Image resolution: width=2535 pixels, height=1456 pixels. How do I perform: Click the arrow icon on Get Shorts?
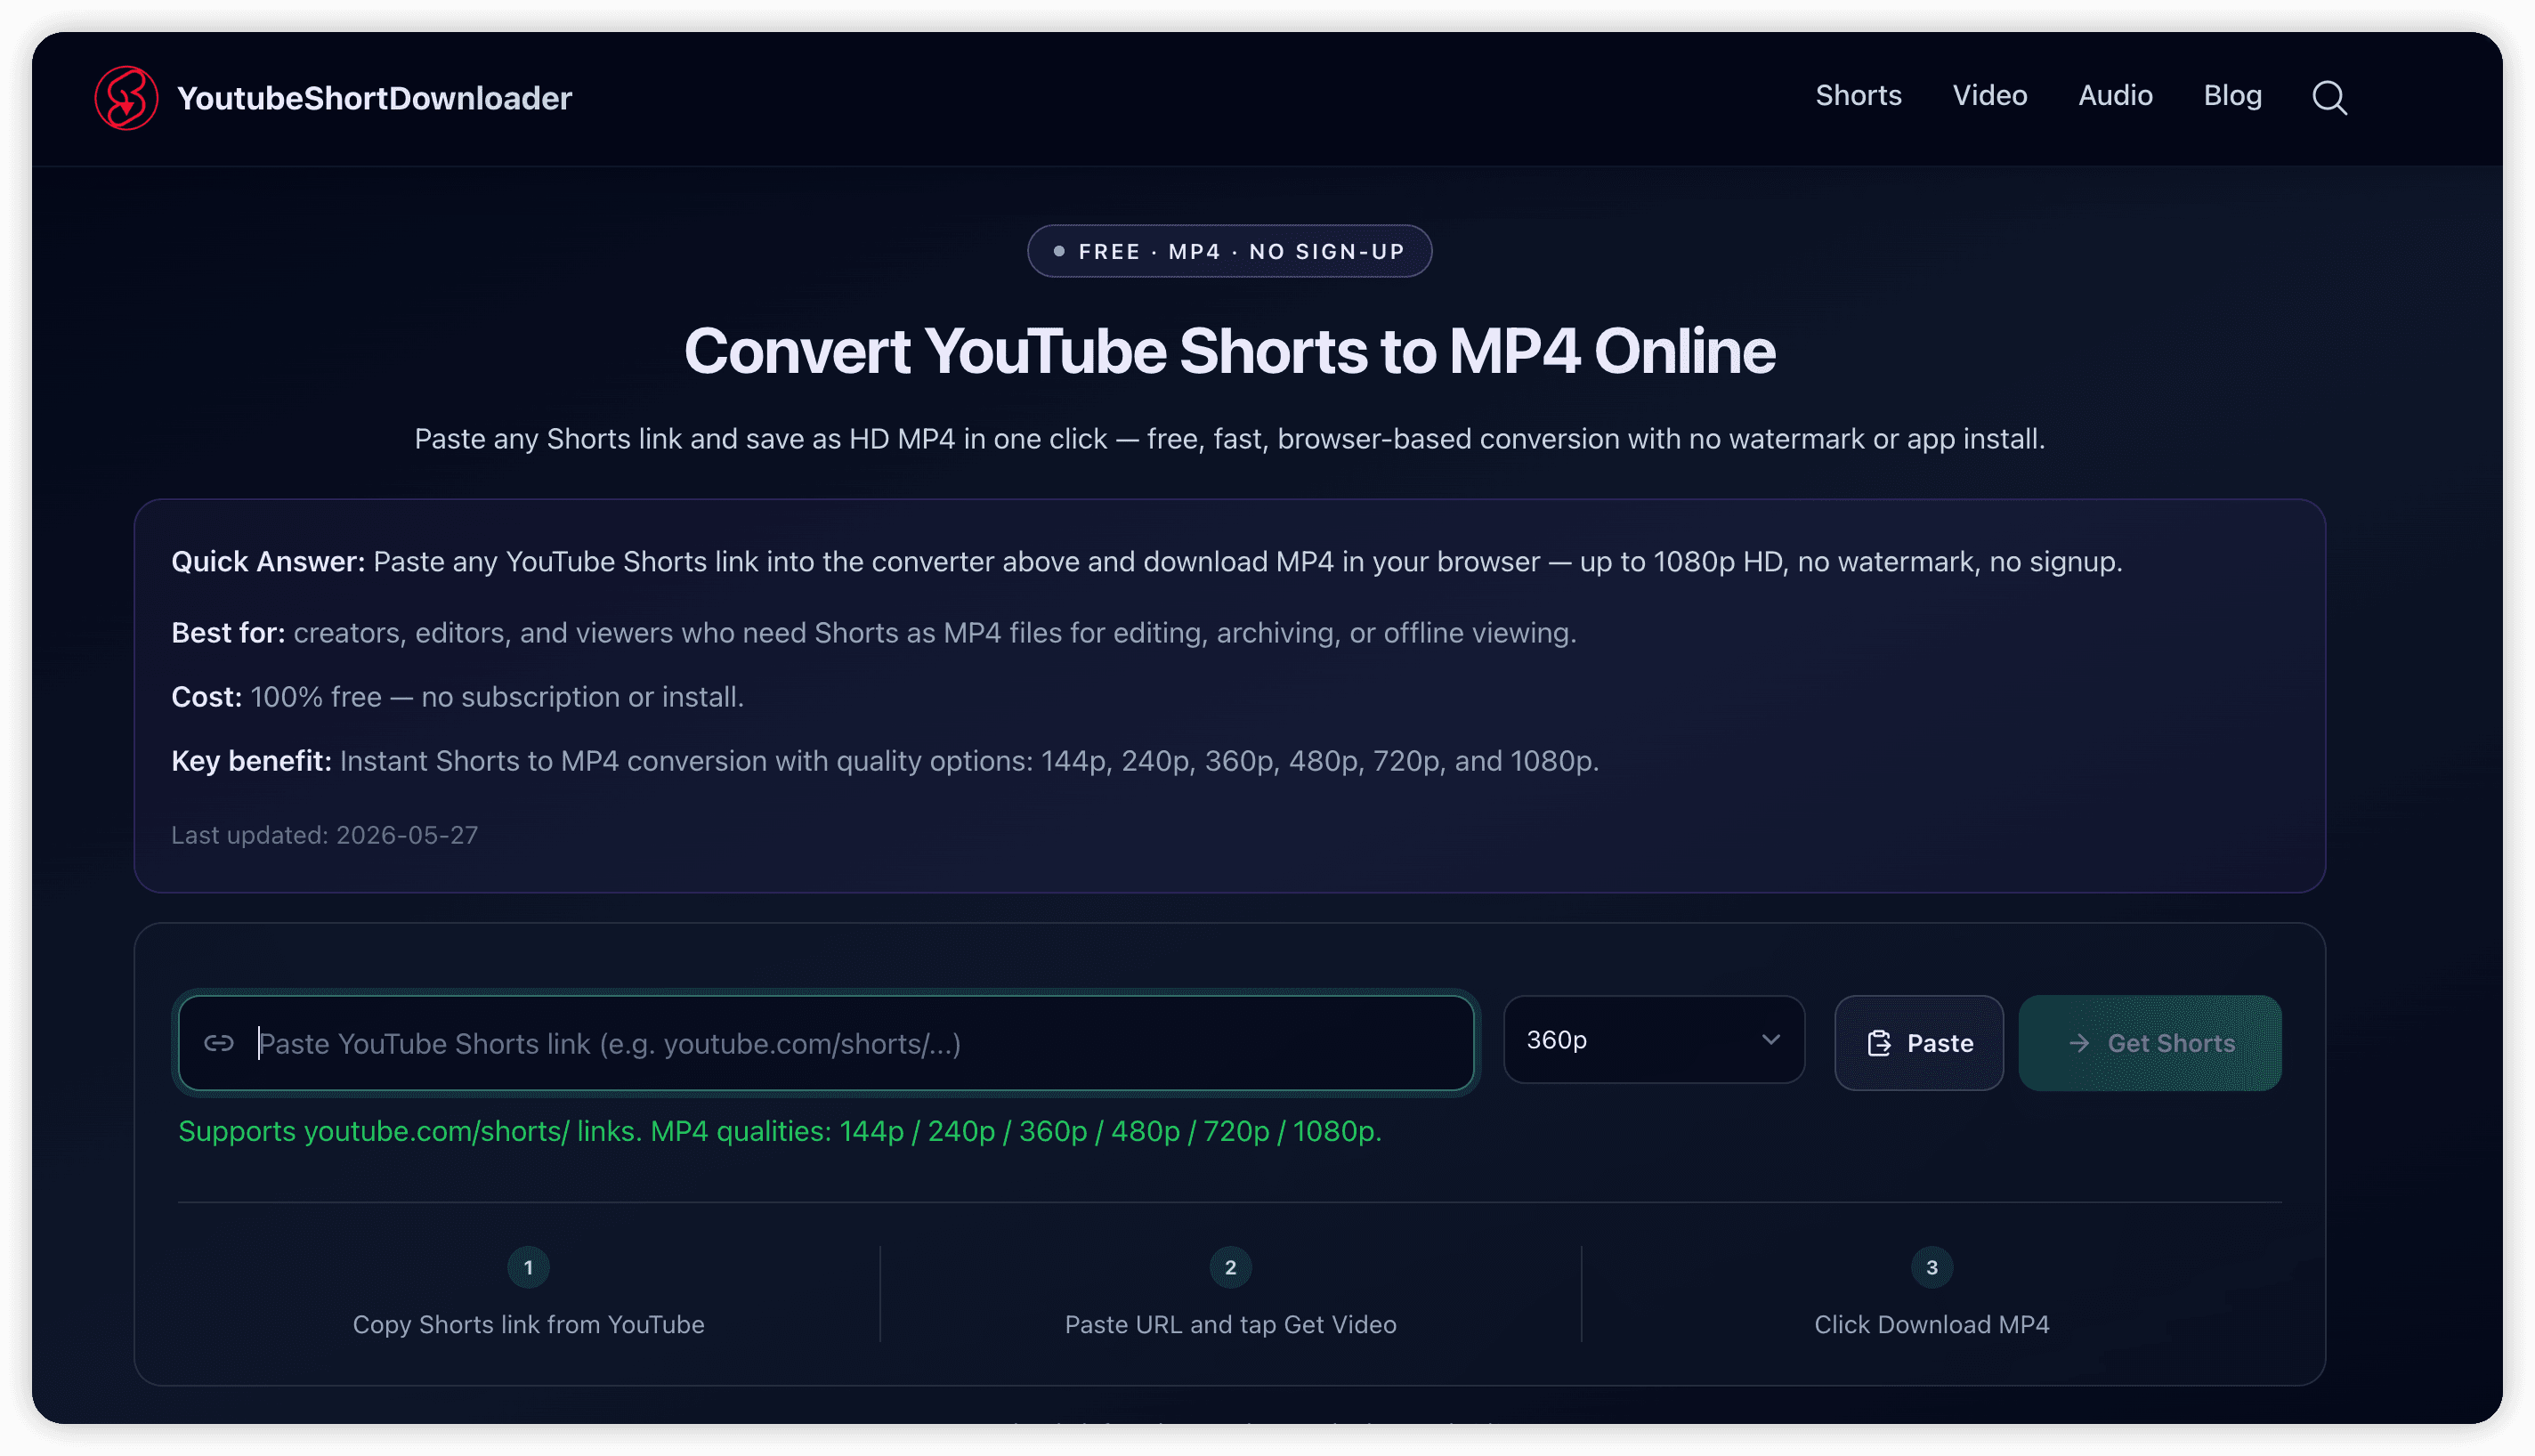point(2079,1043)
